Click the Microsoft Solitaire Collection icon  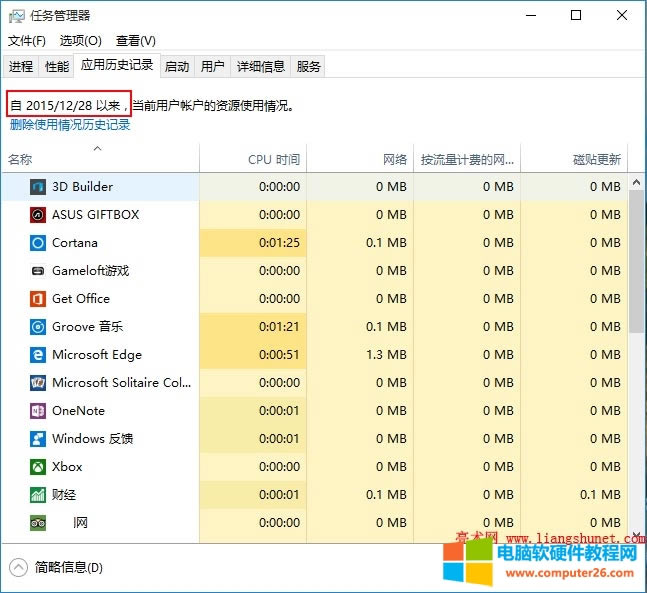(38, 383)
